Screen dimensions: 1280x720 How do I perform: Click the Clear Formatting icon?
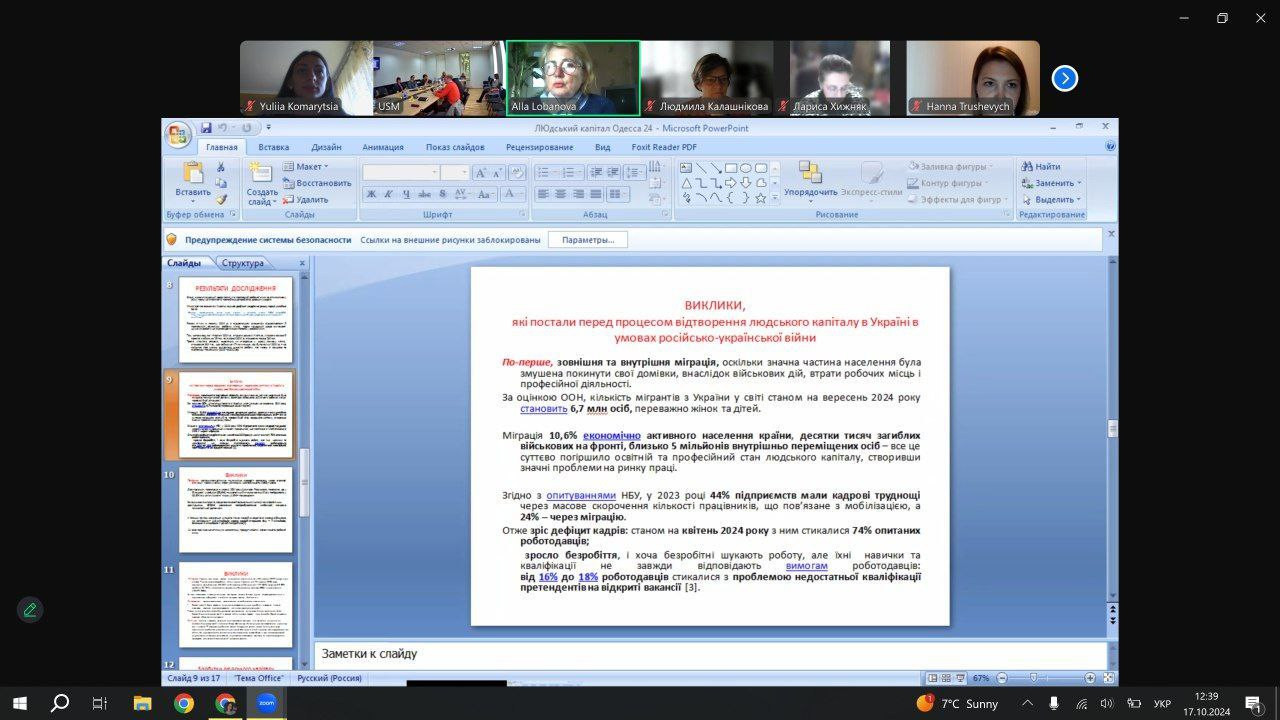click(516, 172)
